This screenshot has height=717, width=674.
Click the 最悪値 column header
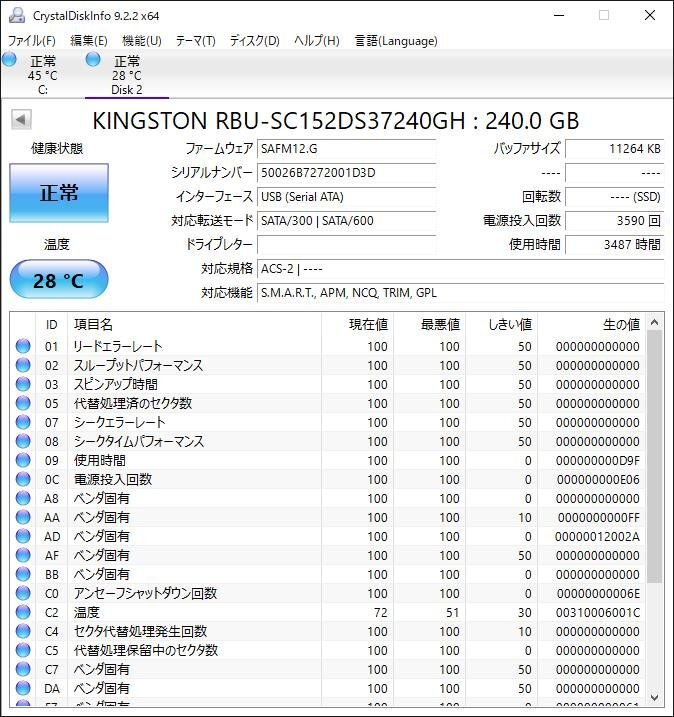pyautogui.click(x=430, y=324)
